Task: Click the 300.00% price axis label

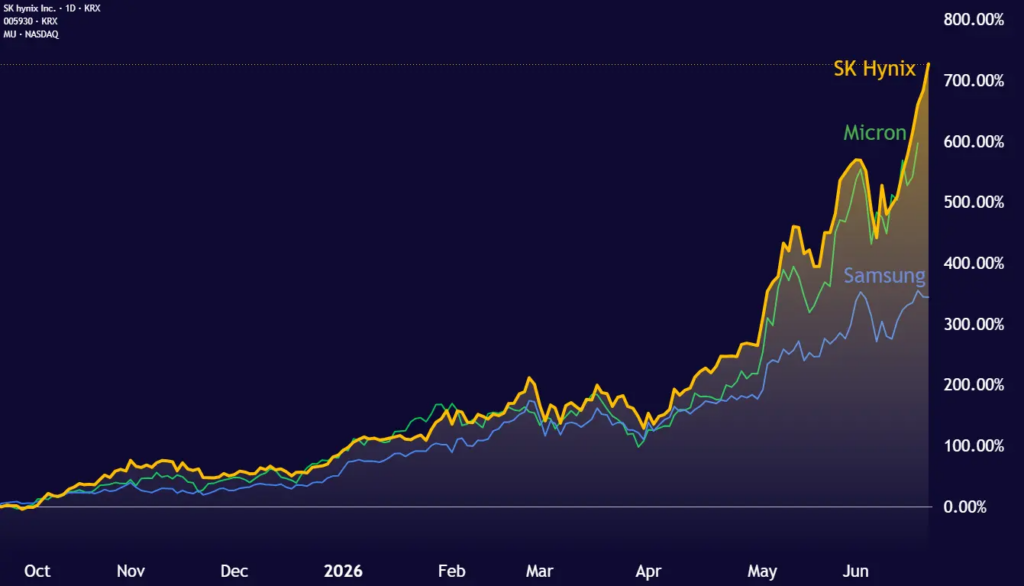Action: [973, 324]
